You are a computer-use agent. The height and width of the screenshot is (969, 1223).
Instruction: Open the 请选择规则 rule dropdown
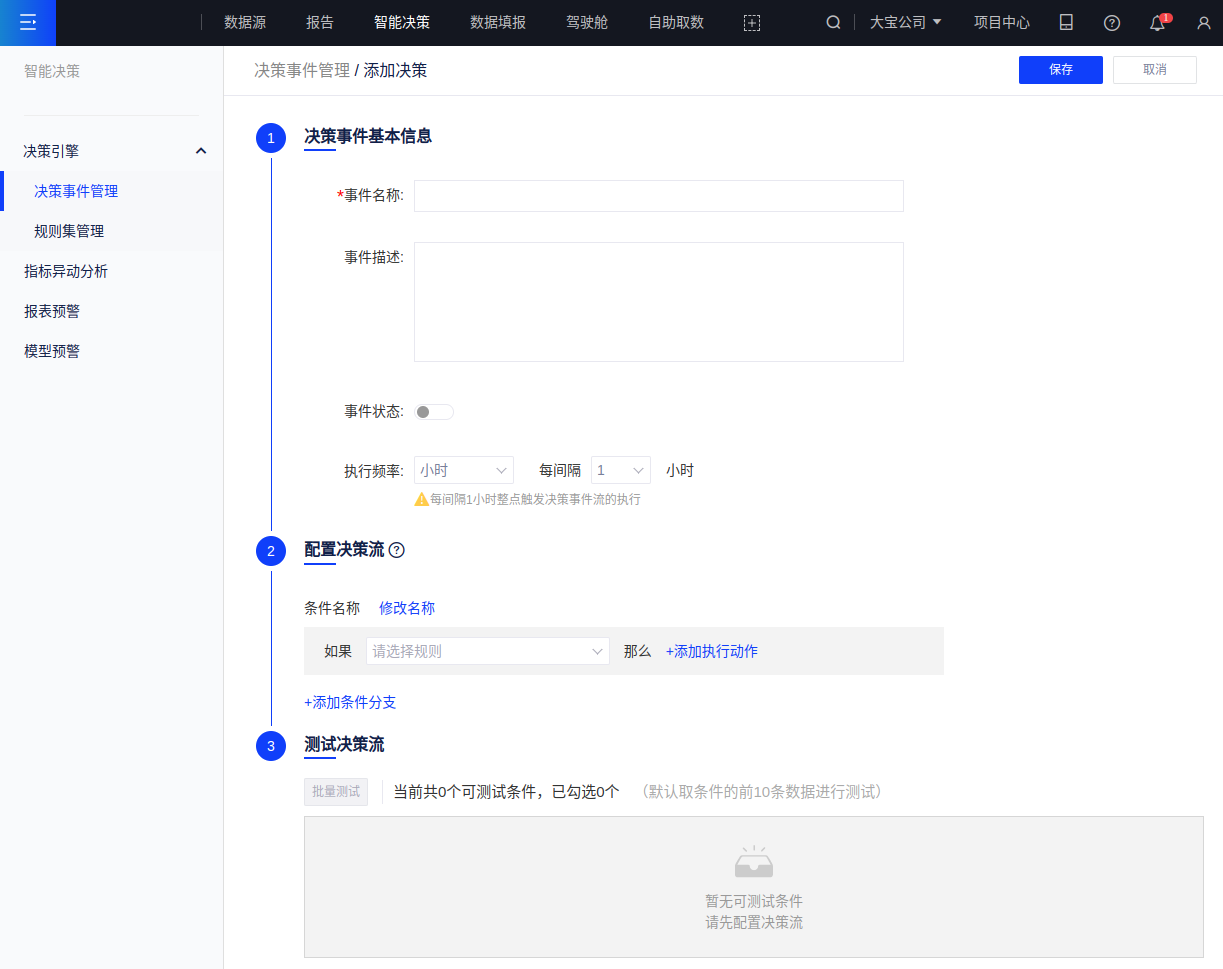(487, 651)
